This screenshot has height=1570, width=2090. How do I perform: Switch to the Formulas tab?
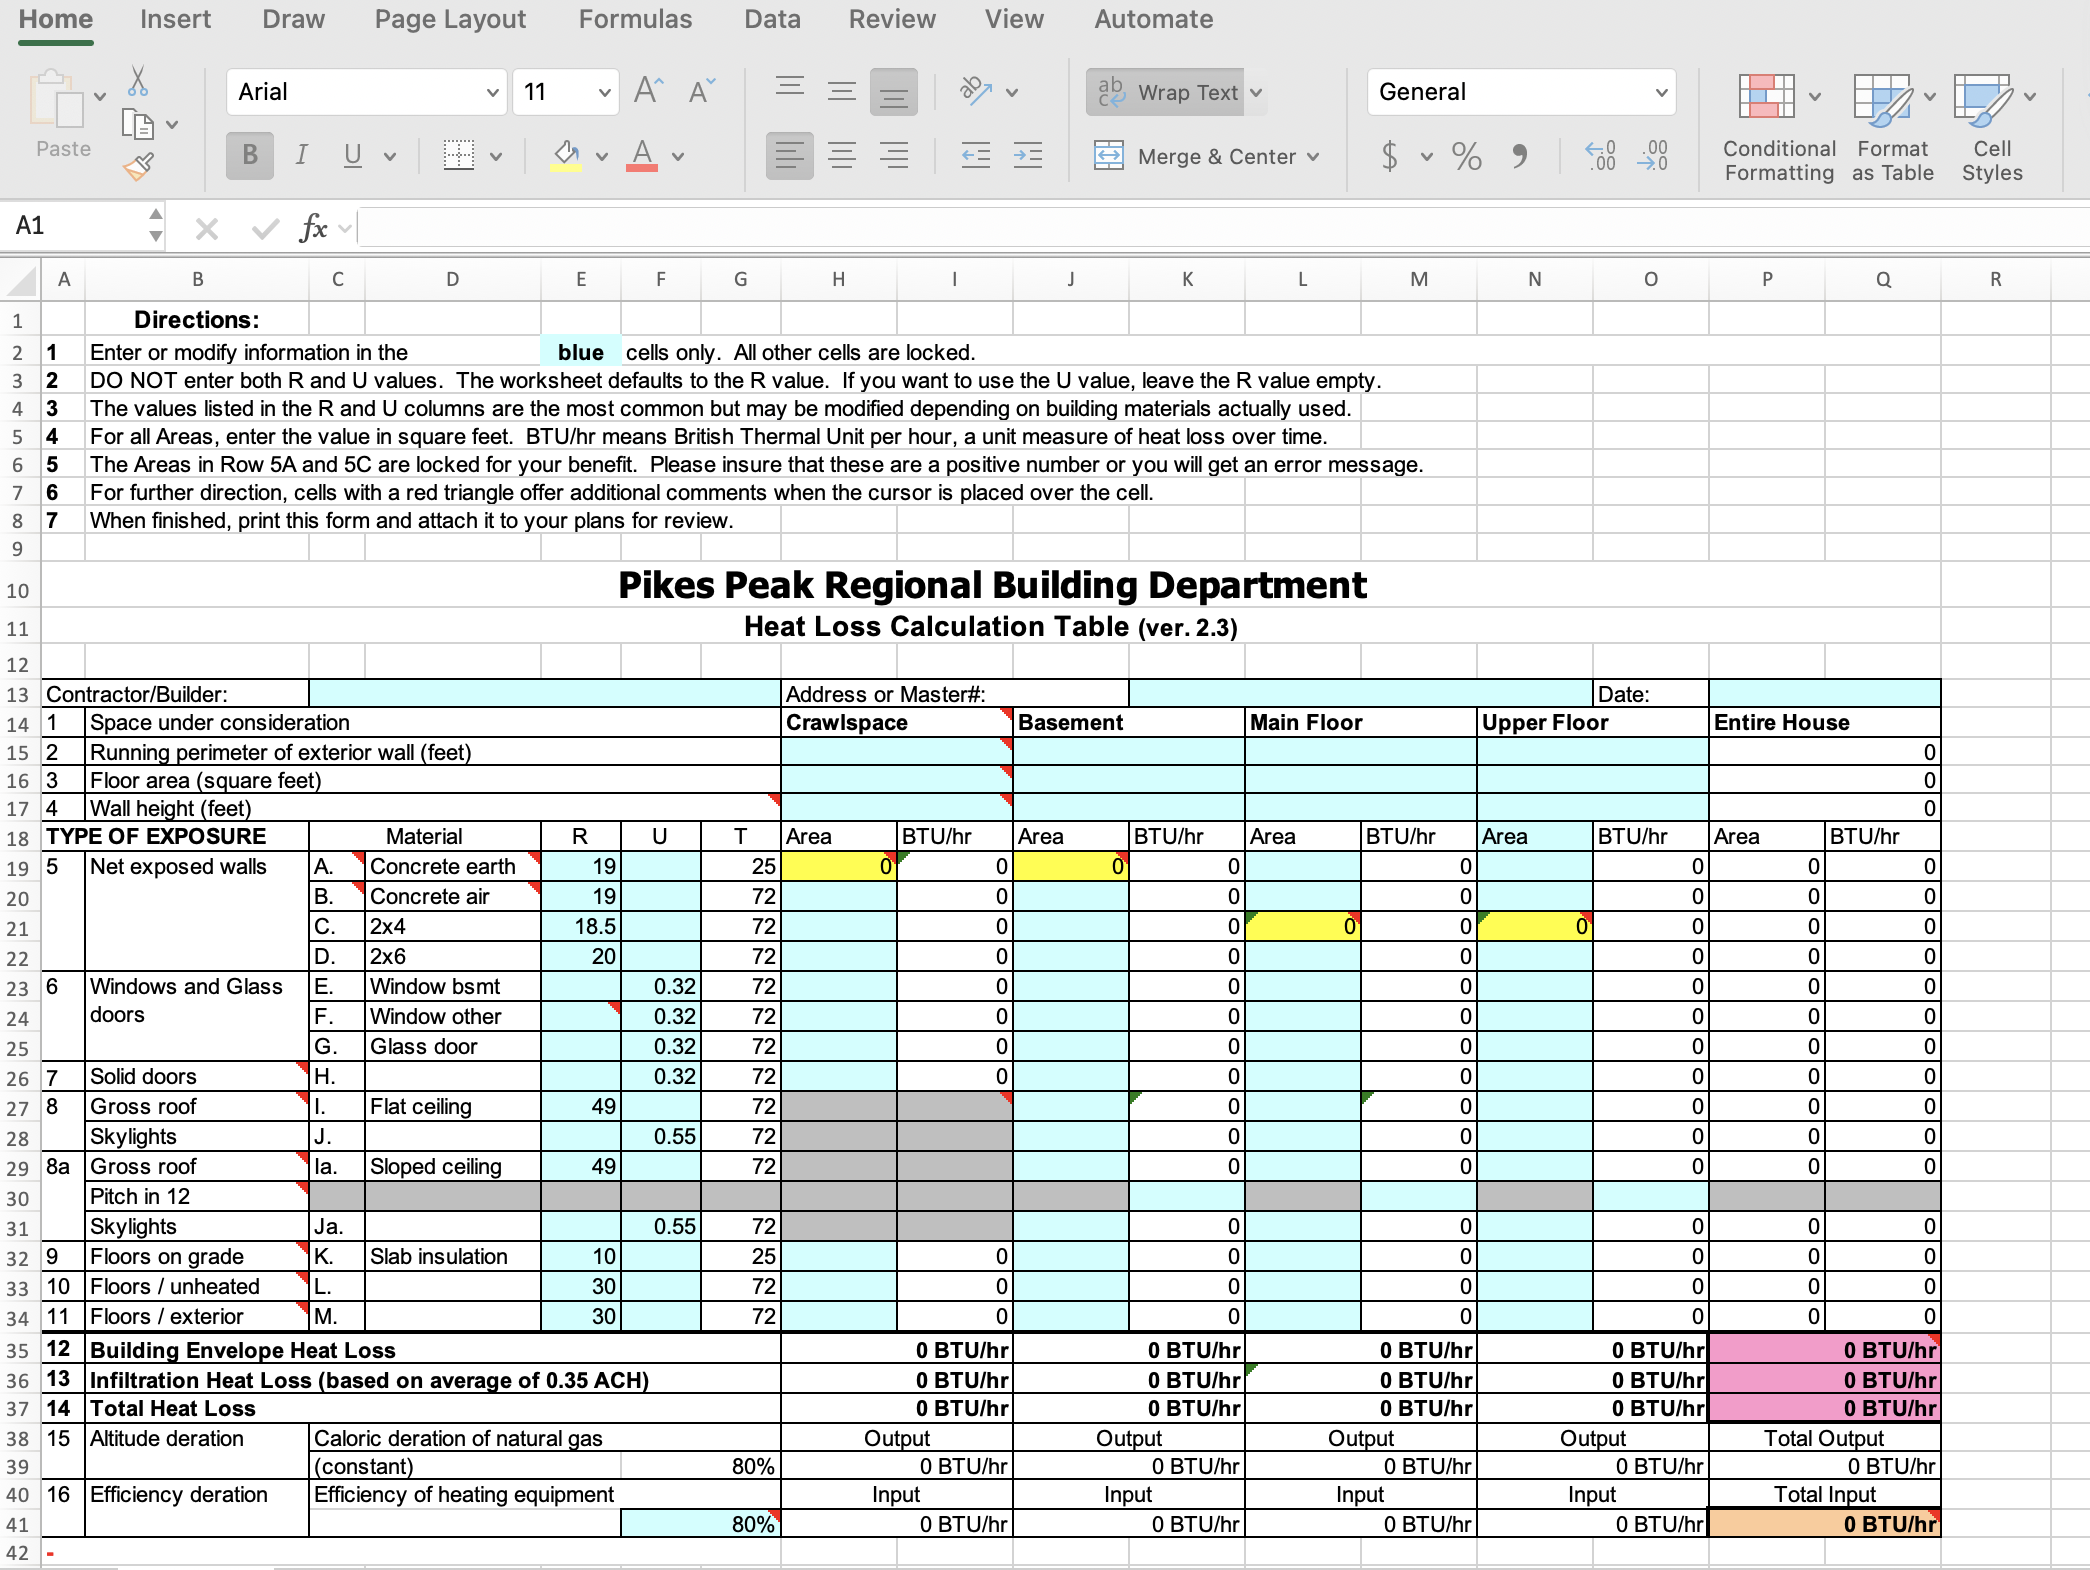pyautogui.click(x=635, y=19)
